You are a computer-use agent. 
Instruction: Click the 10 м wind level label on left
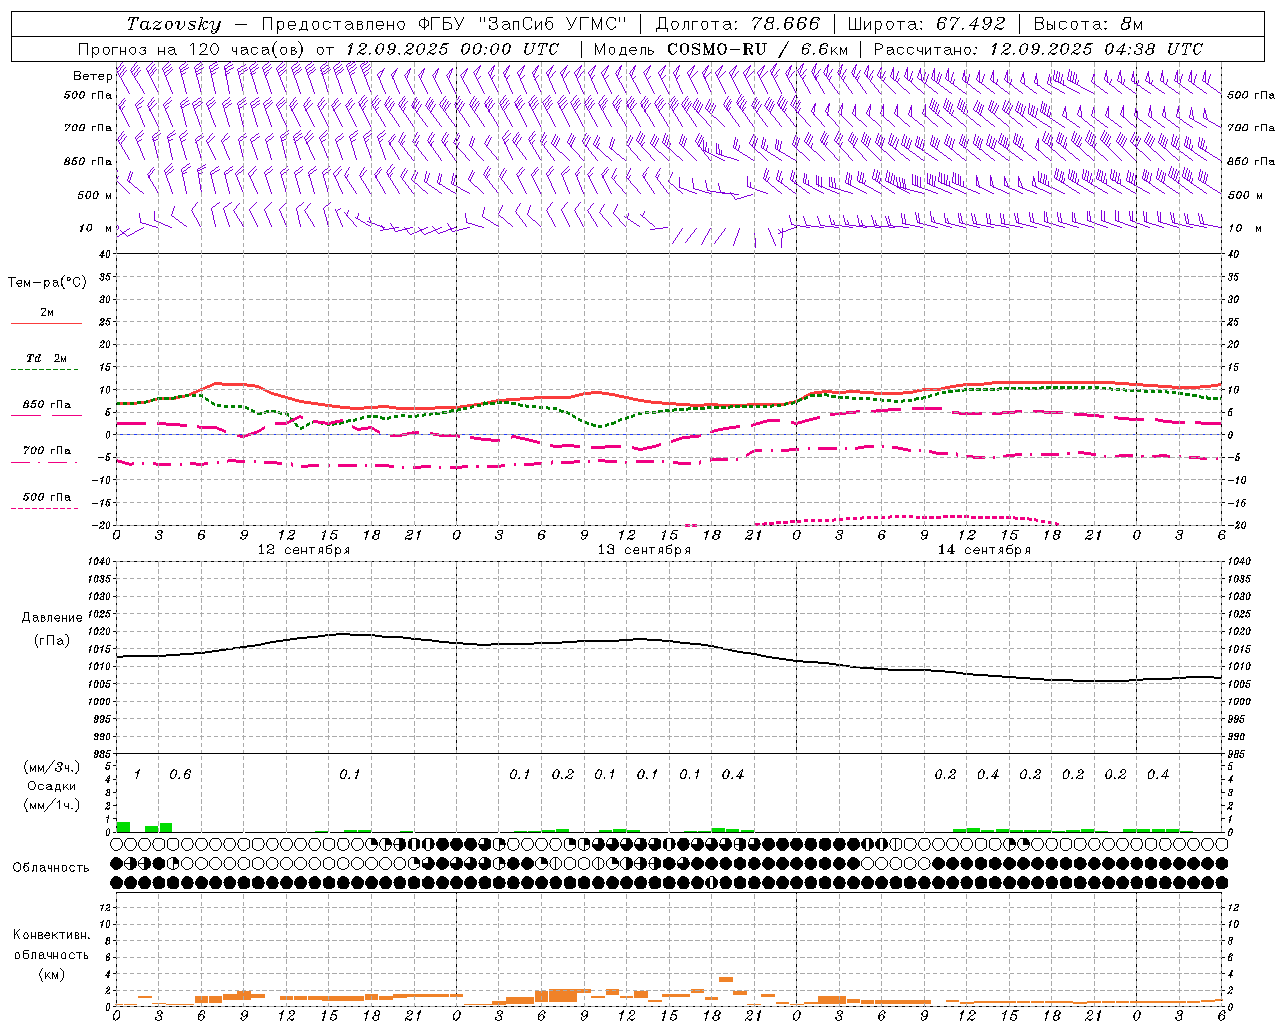(96, 228)
